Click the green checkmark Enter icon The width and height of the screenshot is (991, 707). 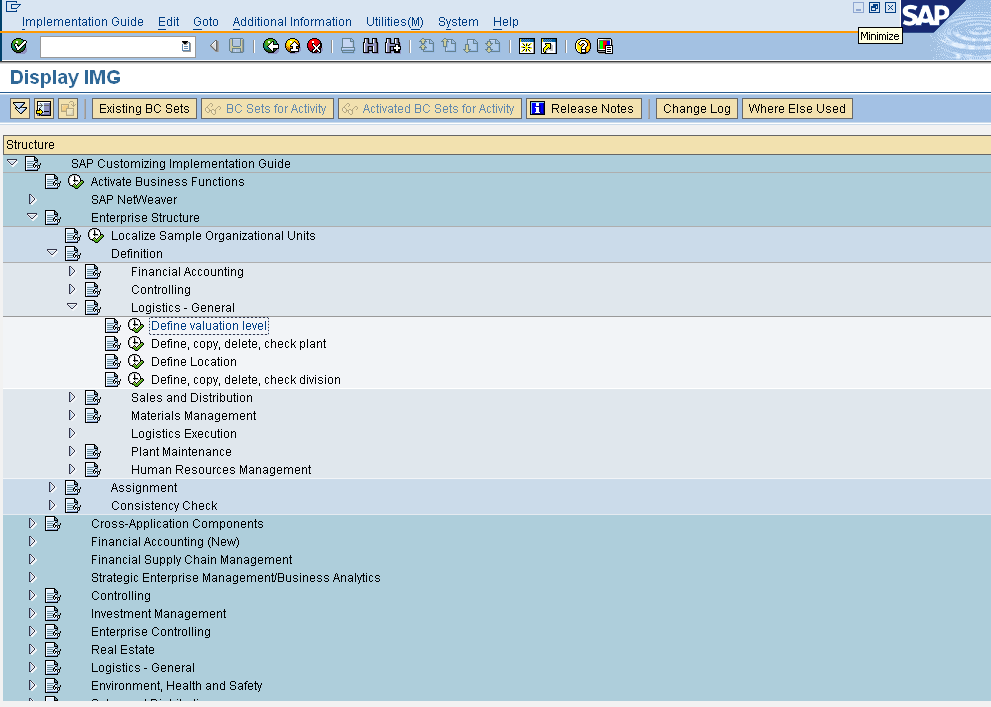pos(19,46)
